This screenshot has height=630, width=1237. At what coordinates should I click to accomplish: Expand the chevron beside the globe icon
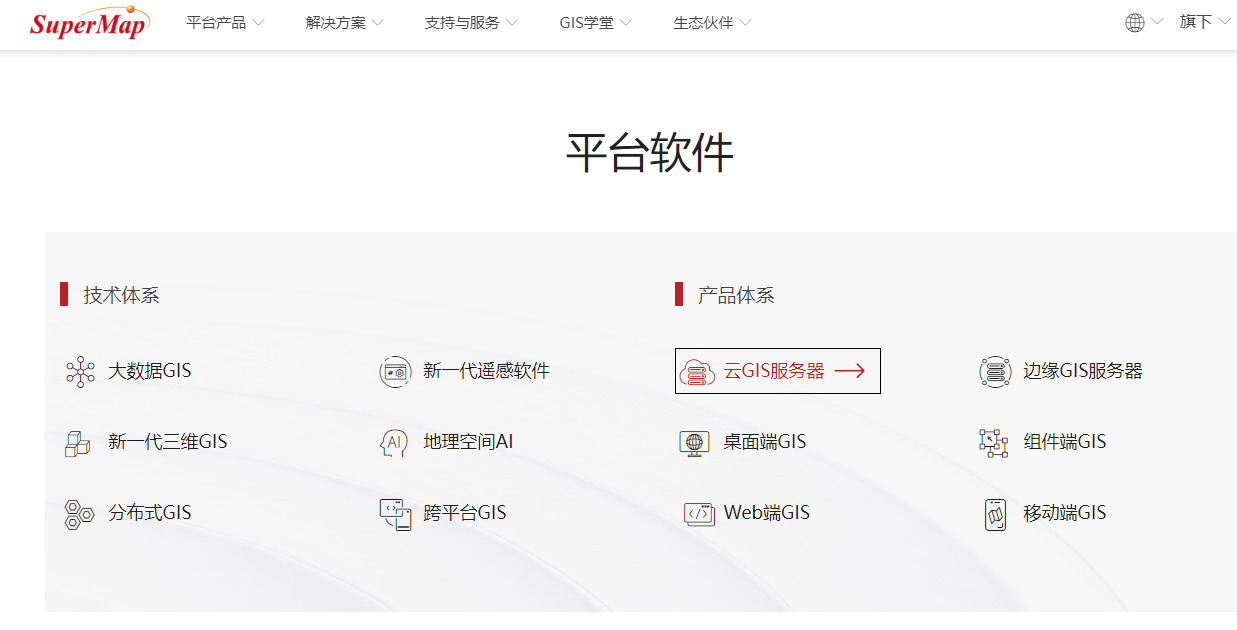pos(1157,21)
